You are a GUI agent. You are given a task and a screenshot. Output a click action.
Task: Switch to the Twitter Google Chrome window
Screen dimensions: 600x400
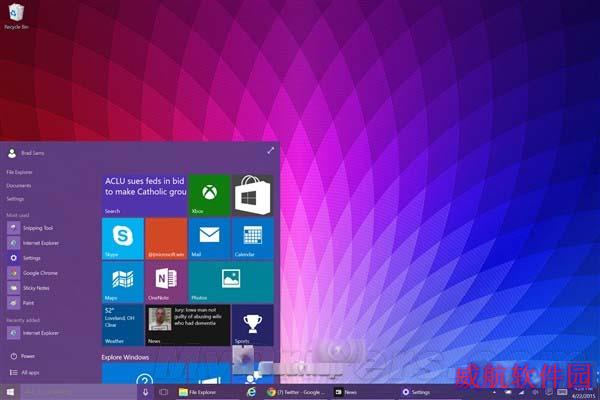(x=296, y=392)
